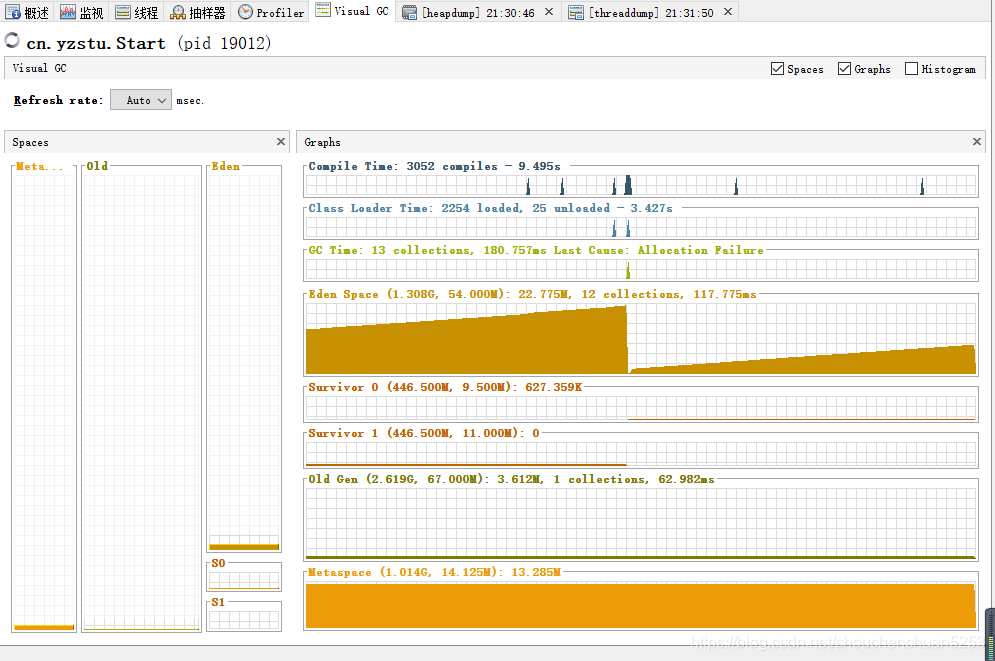
Task: Click the Spaces panel title
Action: [30, 142]
